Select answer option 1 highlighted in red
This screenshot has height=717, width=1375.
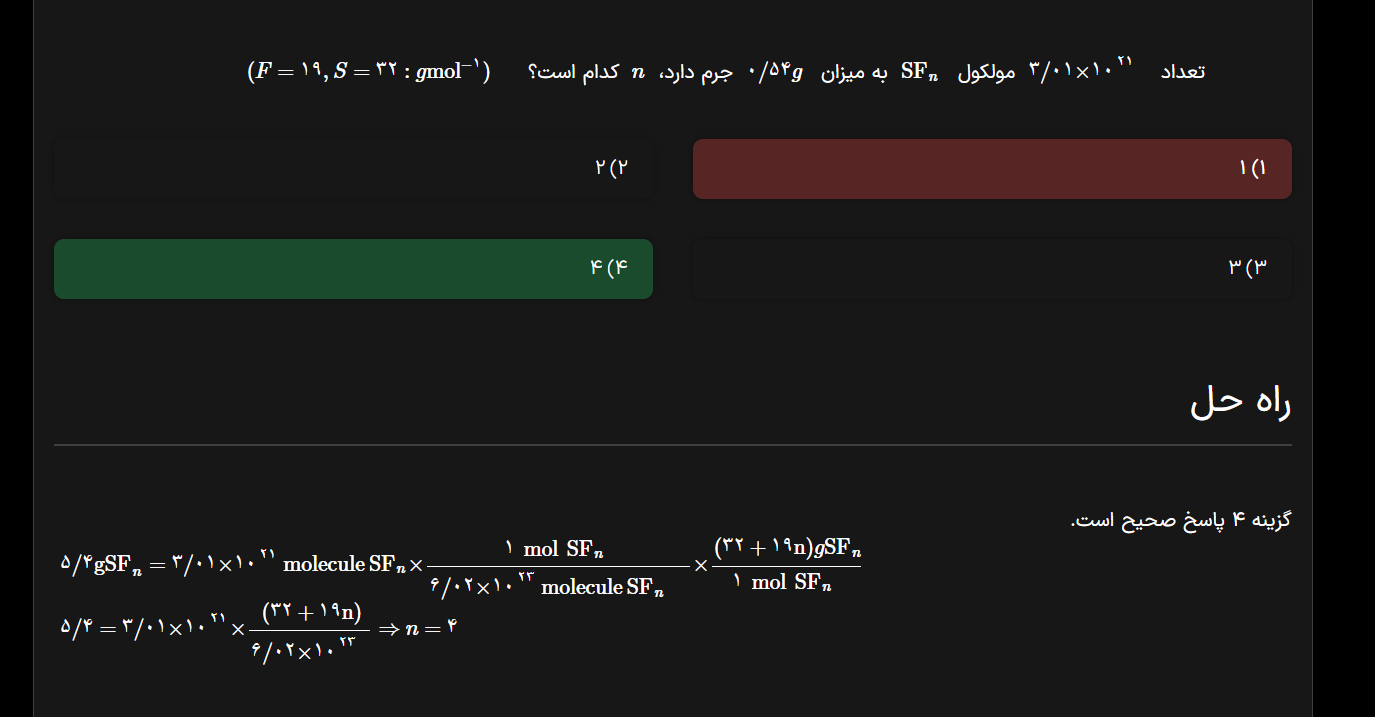click(992, 169)
